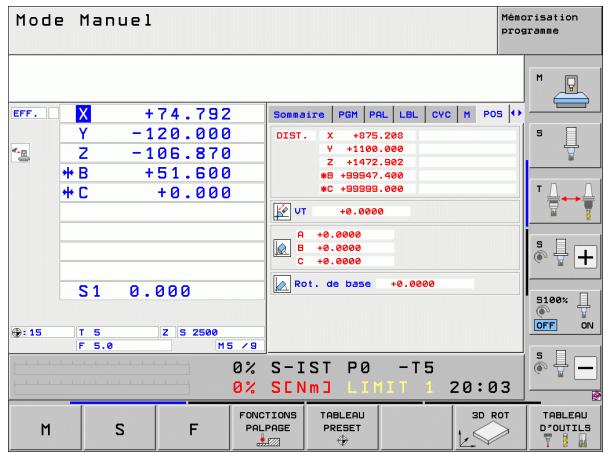Click the DIST. Y value +1100.000
The width and height of the screenshot is (609, 453).
[x=375, y=149]
